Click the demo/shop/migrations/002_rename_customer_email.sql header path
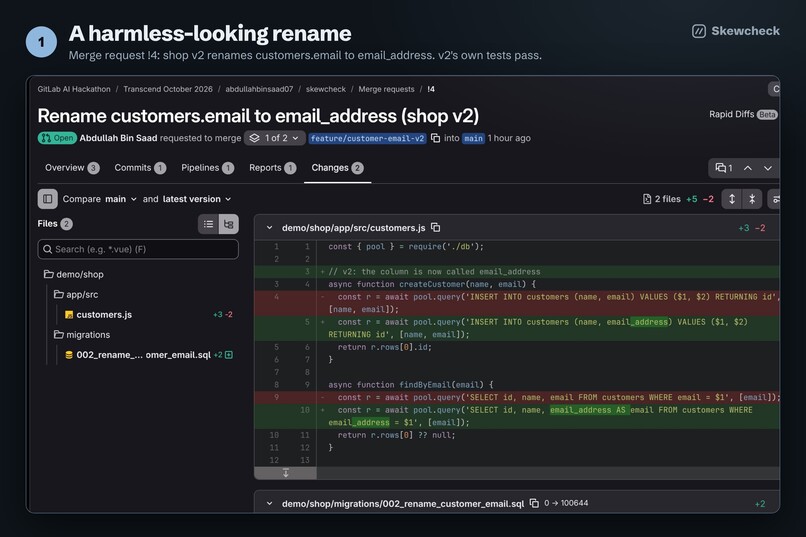This screenshot has width=806, height=537. (402, 504)
